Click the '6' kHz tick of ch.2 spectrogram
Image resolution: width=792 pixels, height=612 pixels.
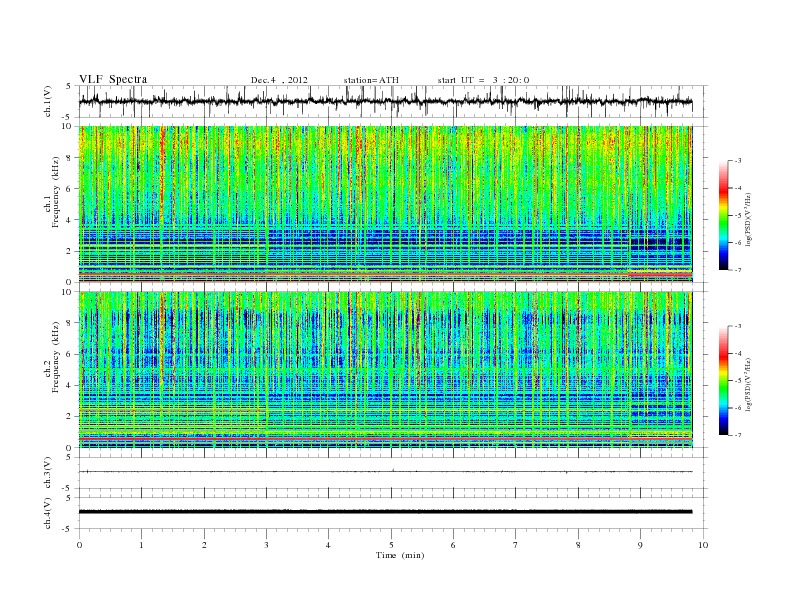[70, 354]
